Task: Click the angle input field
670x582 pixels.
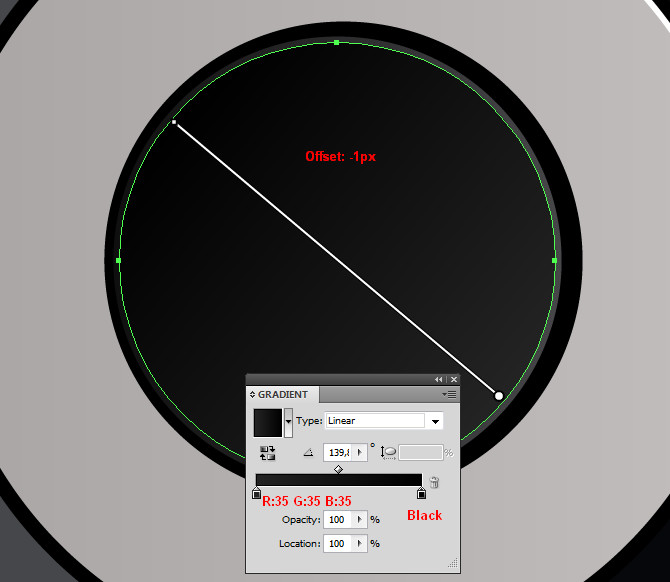Action: click(x=338, y=453)
